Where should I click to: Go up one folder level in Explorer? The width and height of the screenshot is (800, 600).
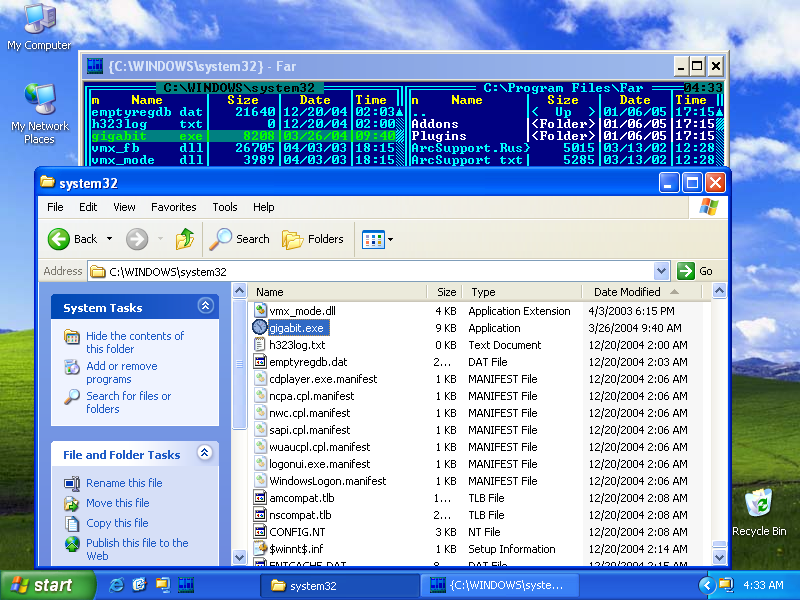[x=185, y=239]
